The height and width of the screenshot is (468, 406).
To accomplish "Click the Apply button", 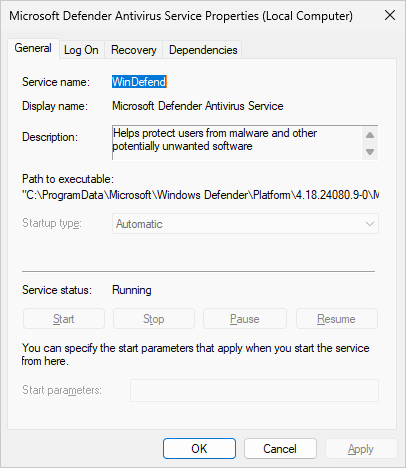I will point(361,449).
